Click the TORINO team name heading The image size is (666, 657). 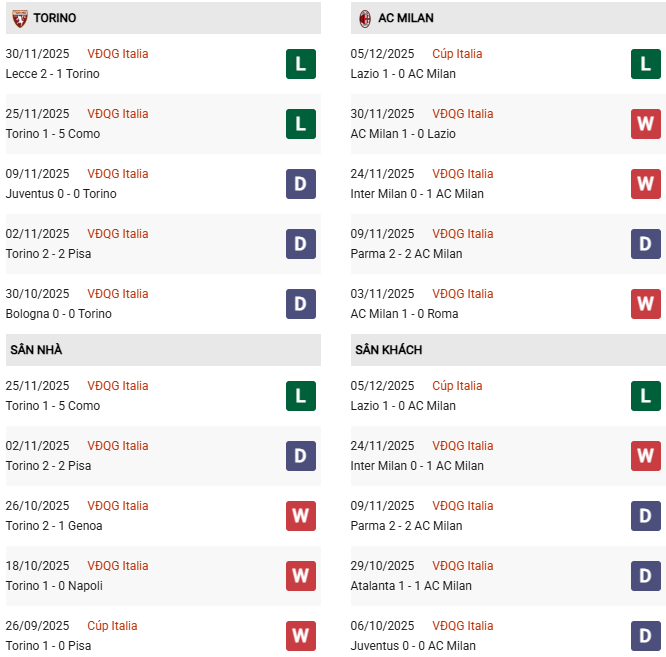click(x=54, y=18)
